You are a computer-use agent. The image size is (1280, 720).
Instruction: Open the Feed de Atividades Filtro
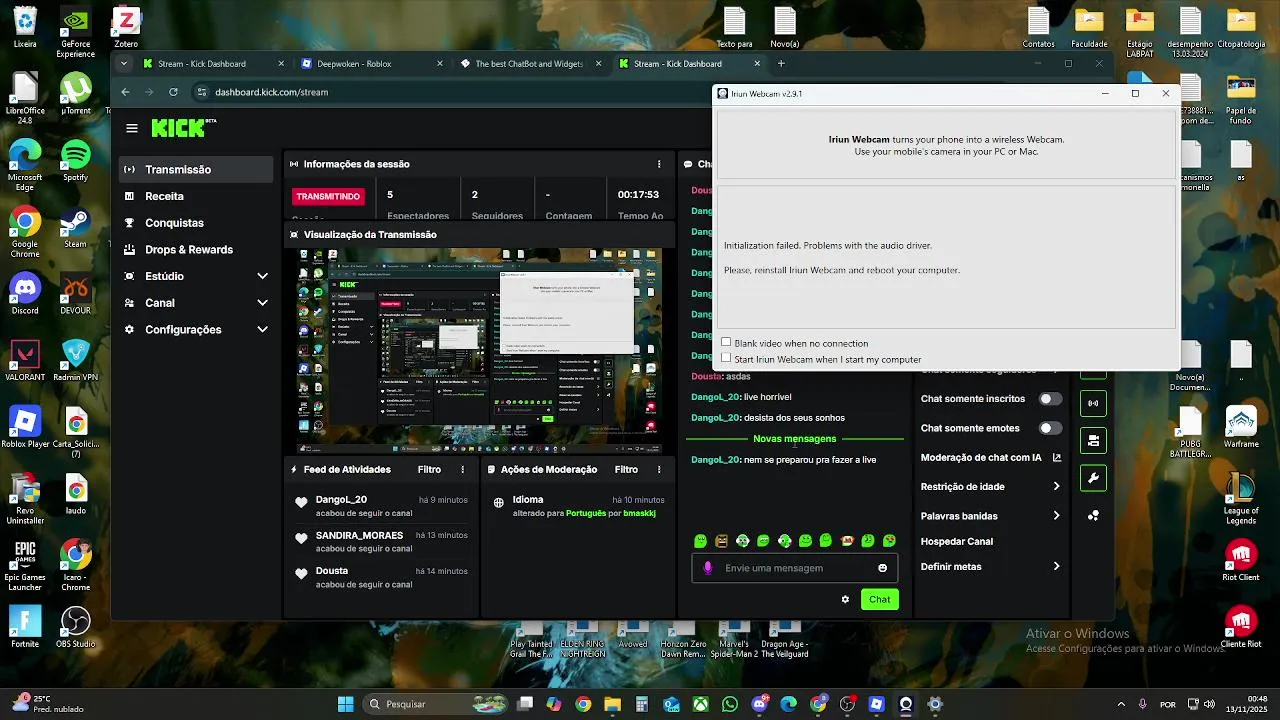pos(429,469)
